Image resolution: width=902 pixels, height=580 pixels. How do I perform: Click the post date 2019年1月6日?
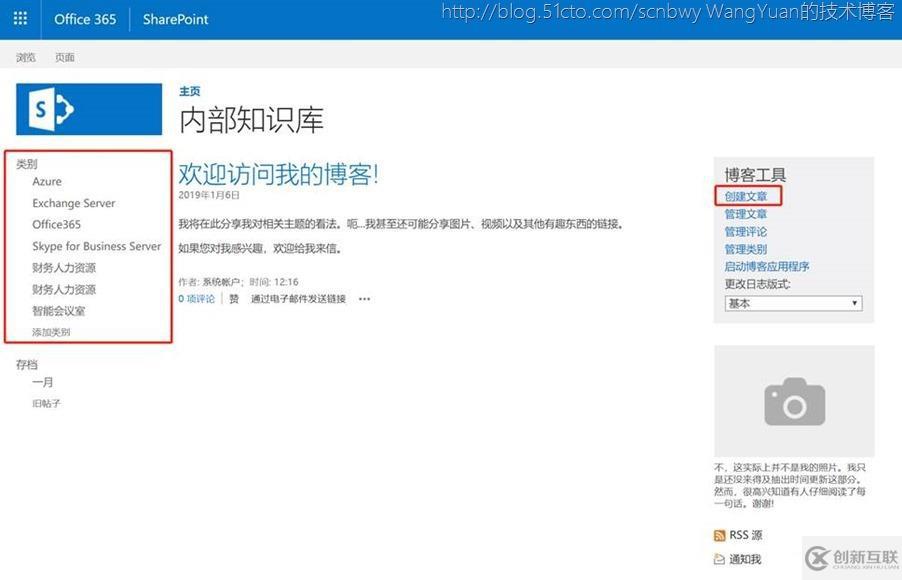pos(209,195)
